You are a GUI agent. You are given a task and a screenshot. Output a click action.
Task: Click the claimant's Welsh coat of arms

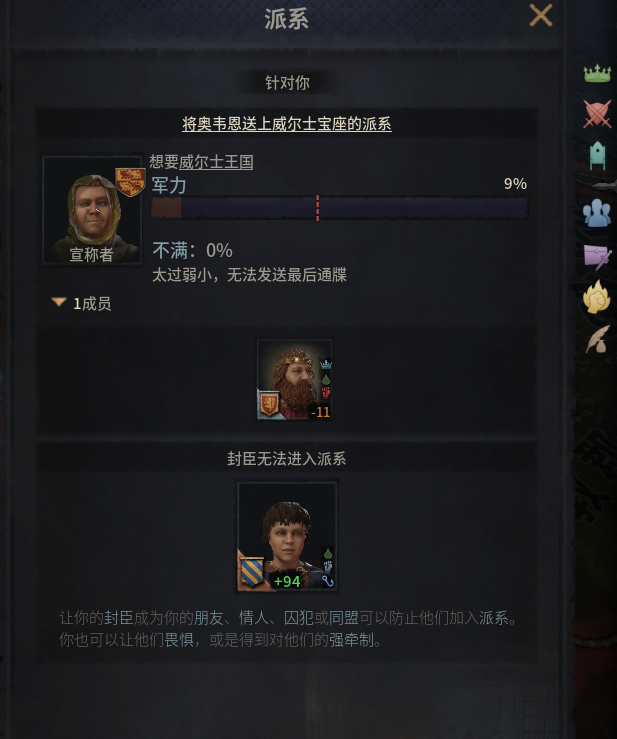(130, 181)
